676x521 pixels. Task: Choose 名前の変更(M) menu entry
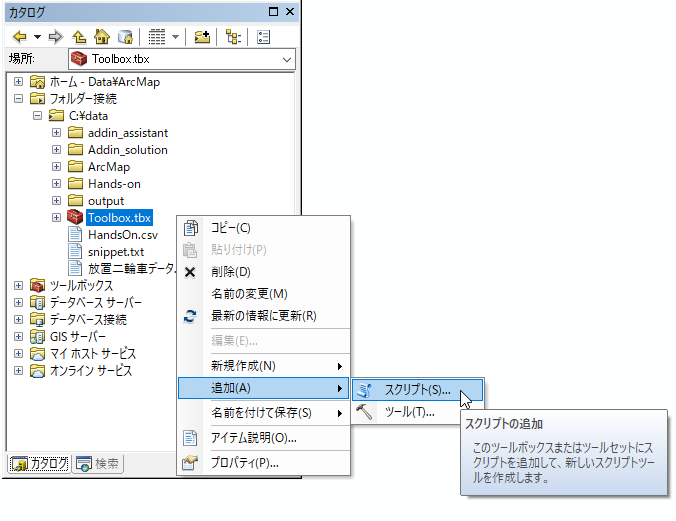click(x=263, y=294)
